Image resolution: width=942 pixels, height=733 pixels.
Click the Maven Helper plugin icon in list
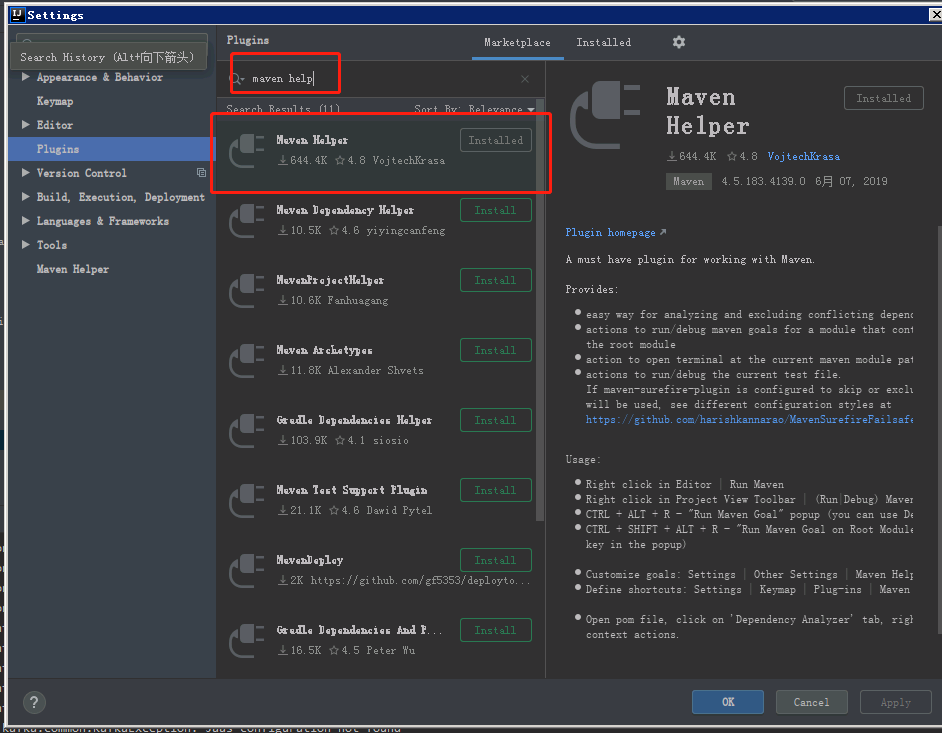point(247,151)
